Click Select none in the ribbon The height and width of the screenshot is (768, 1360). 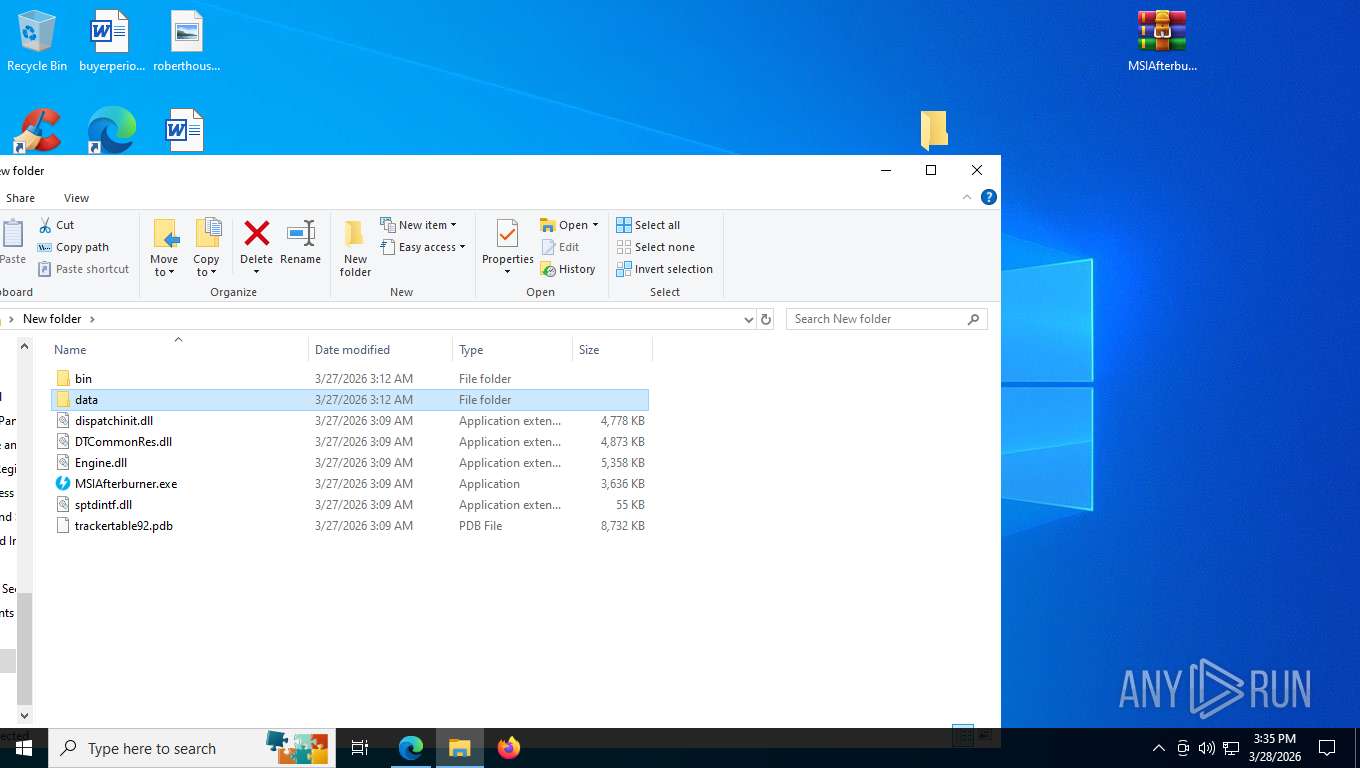[655, 247]
